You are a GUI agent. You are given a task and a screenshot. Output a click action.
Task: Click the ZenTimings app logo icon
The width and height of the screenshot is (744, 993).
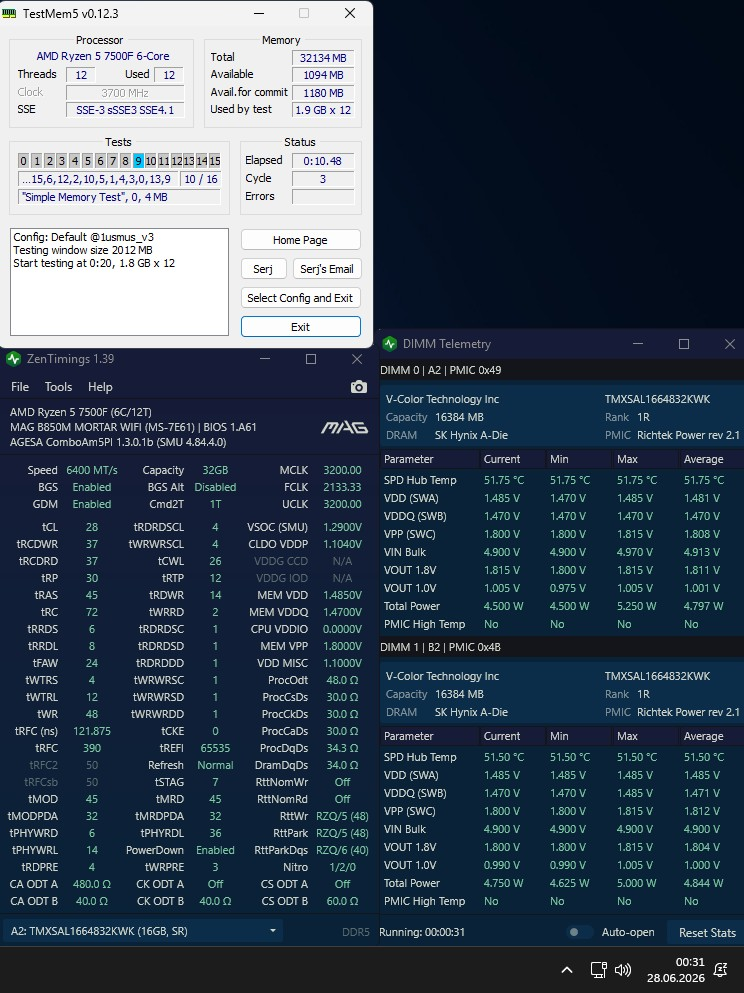13,359
